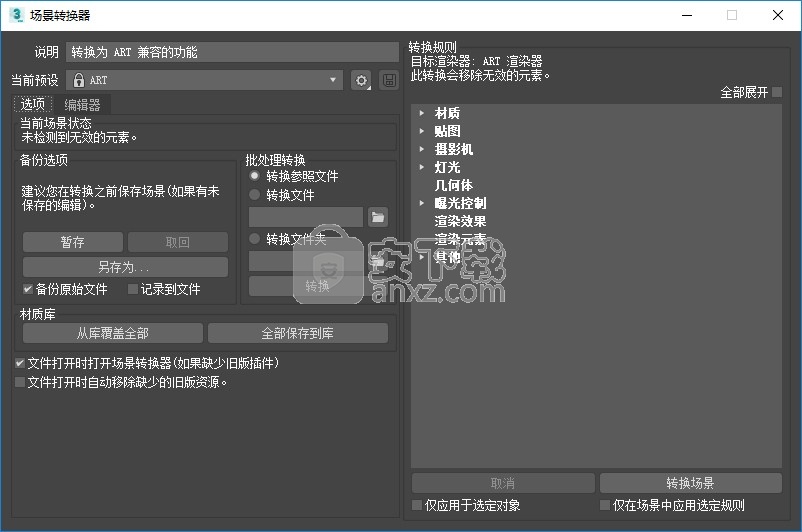Select the 转换文件 radio button
This screenshot has width=802, height=532.
[x=254, y=194]
